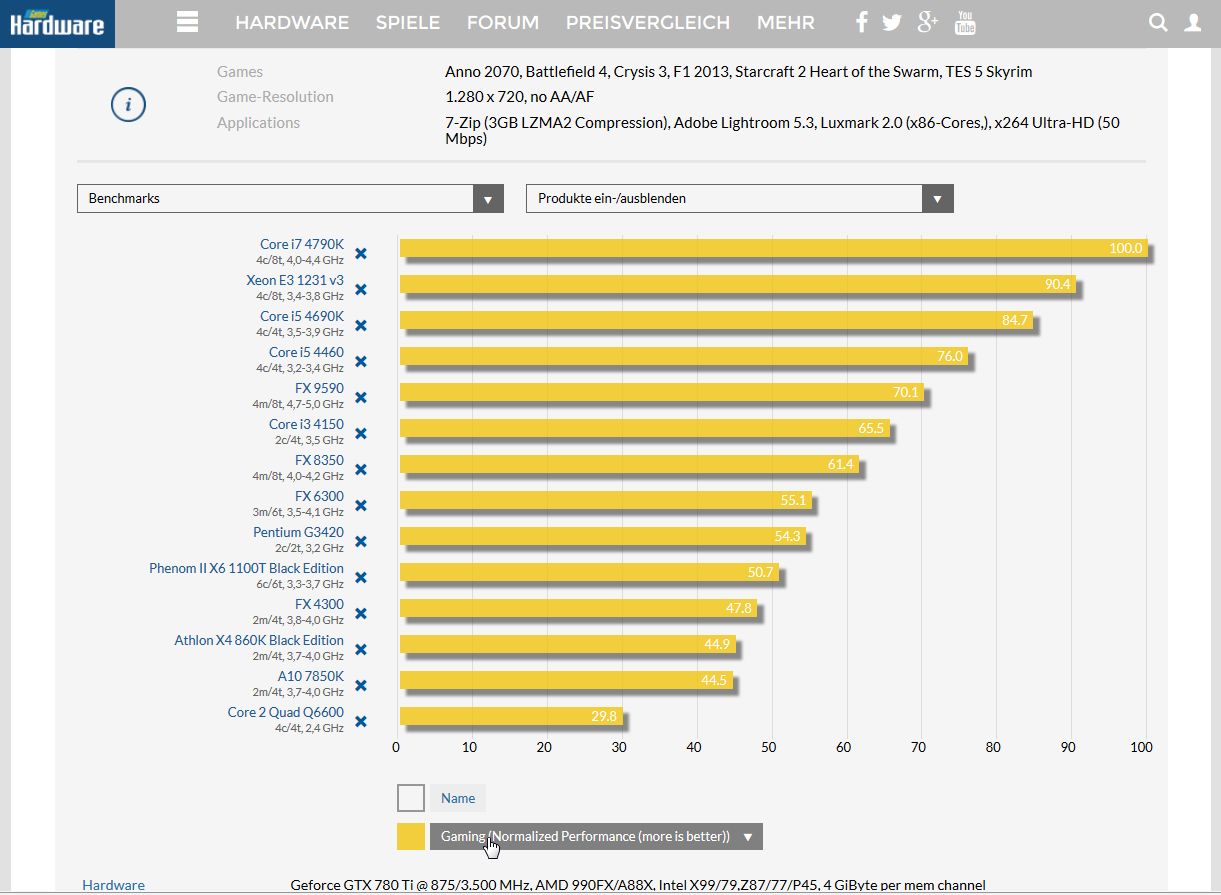Open FX 9590 product link

[319, 388]
